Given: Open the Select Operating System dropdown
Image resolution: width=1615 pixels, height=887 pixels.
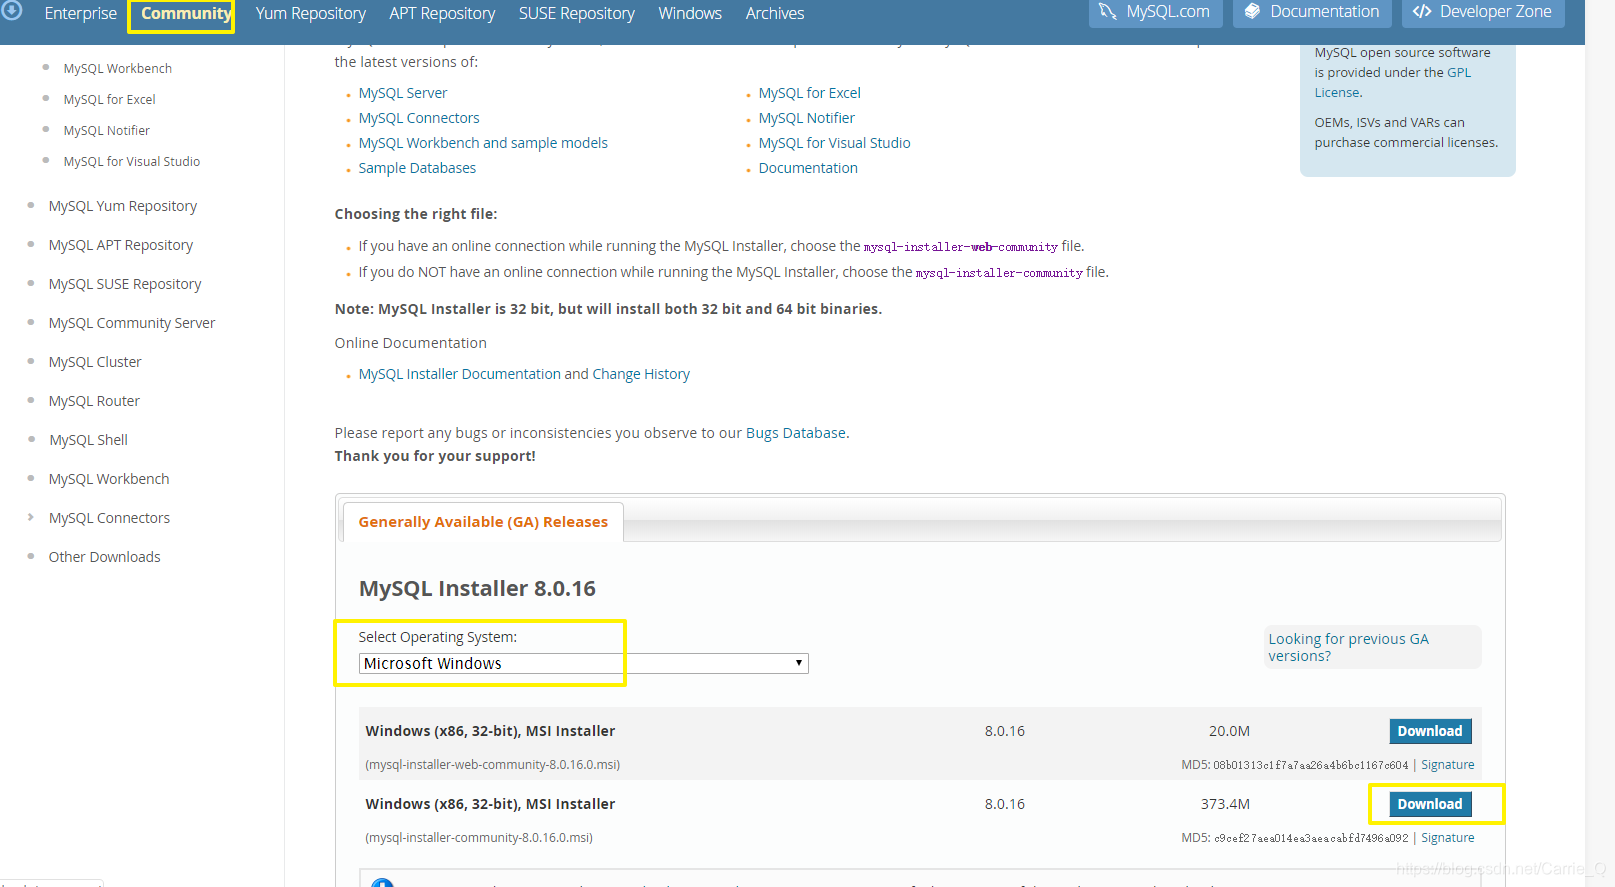Looking at the screenshot, I should tap(583, 663).
